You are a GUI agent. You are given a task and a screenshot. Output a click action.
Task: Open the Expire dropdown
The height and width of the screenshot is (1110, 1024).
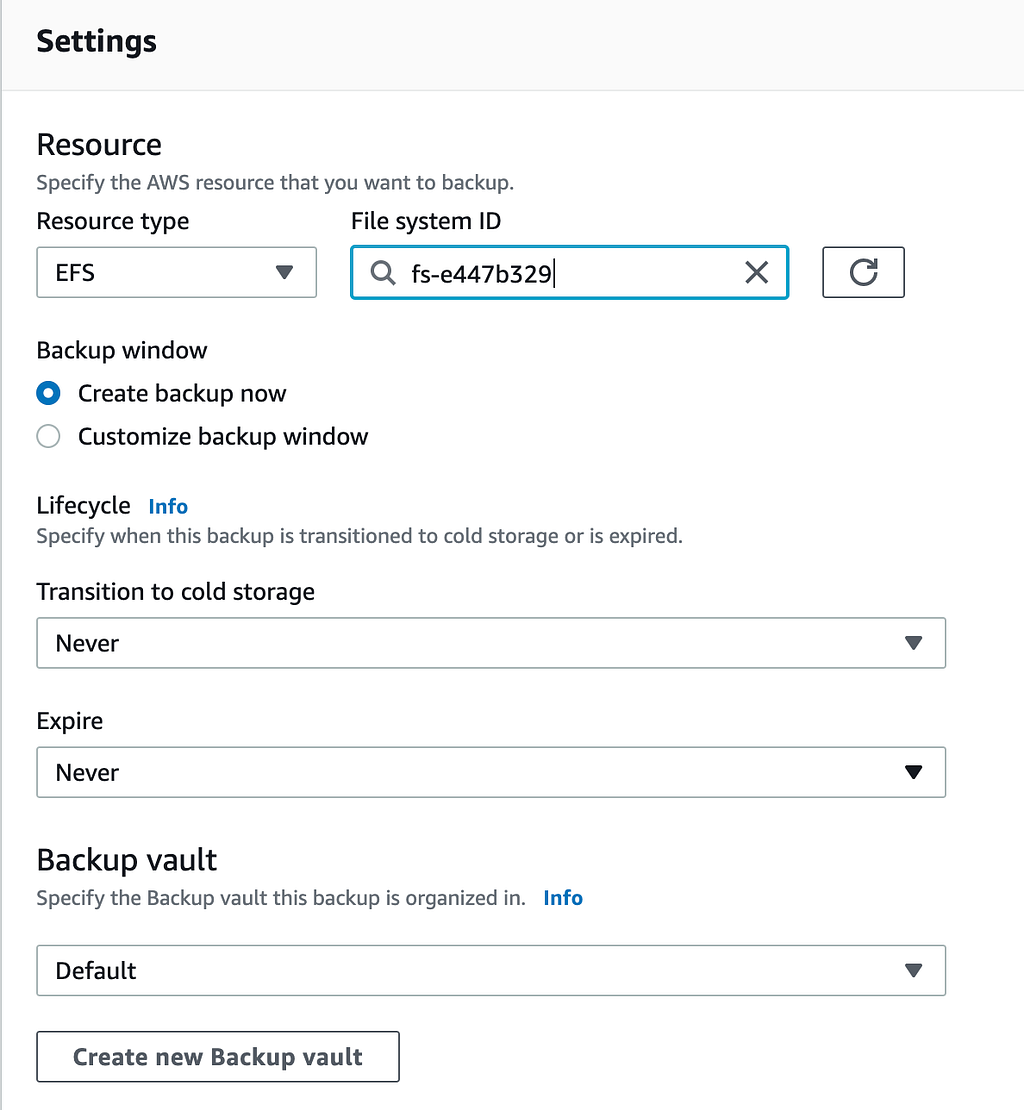(491, 772)
